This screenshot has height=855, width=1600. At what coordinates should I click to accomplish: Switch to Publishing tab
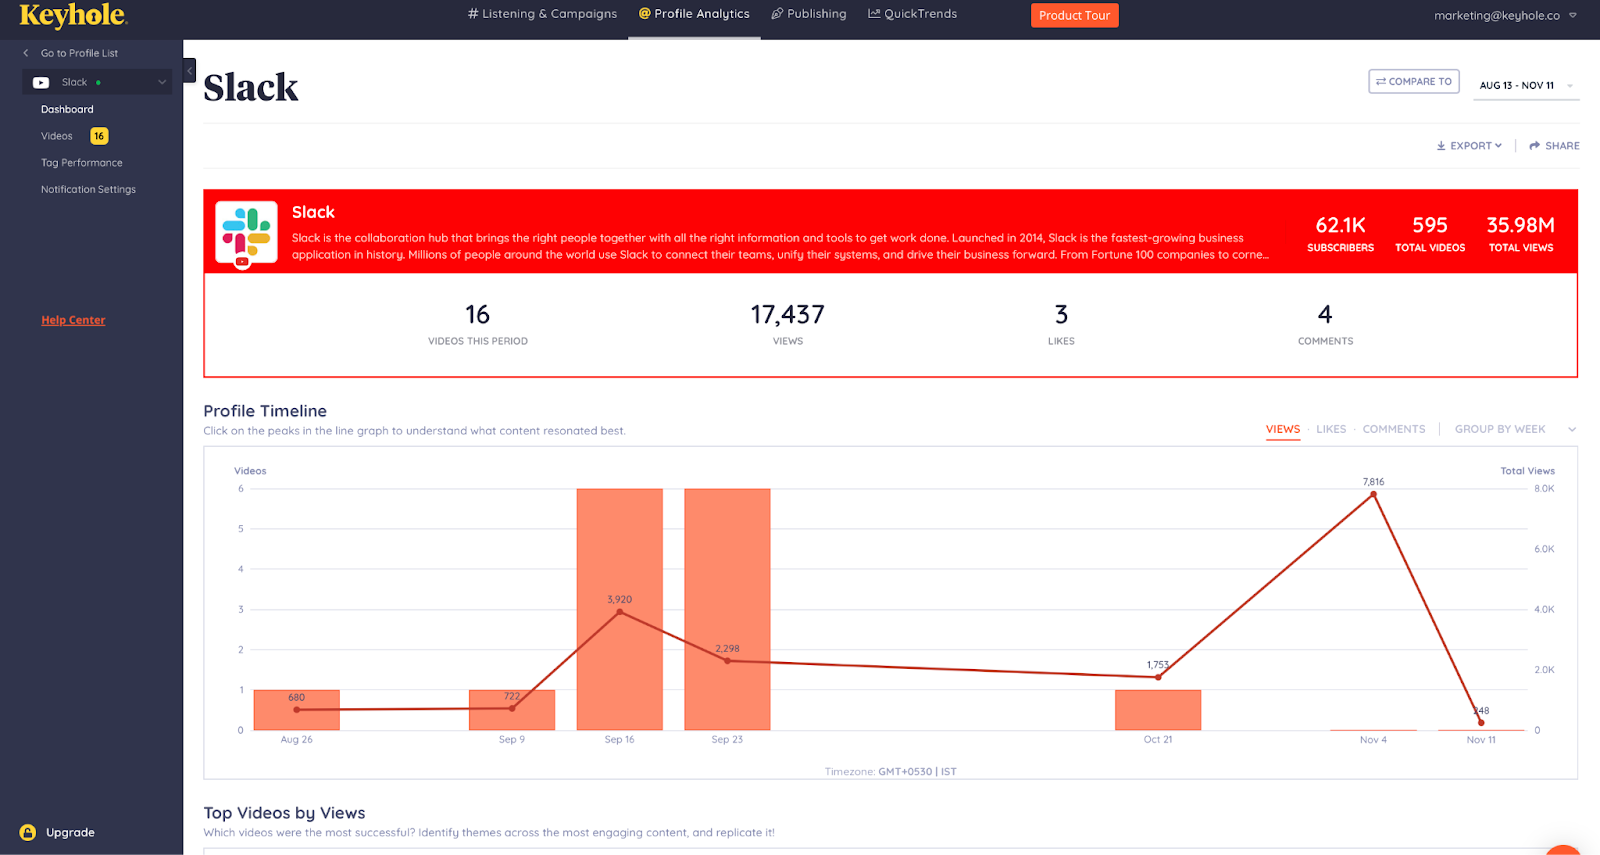pos(808,14)
